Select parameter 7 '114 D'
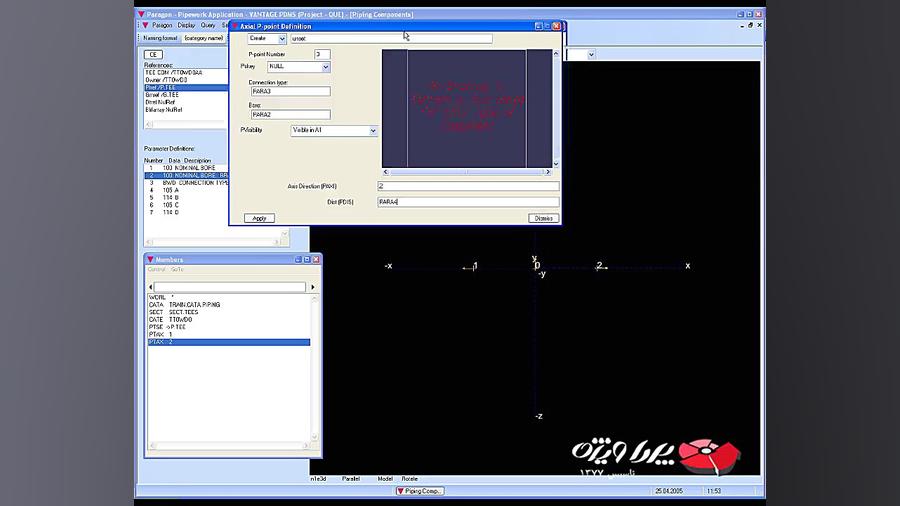900x506 pixels. point(186,212)
